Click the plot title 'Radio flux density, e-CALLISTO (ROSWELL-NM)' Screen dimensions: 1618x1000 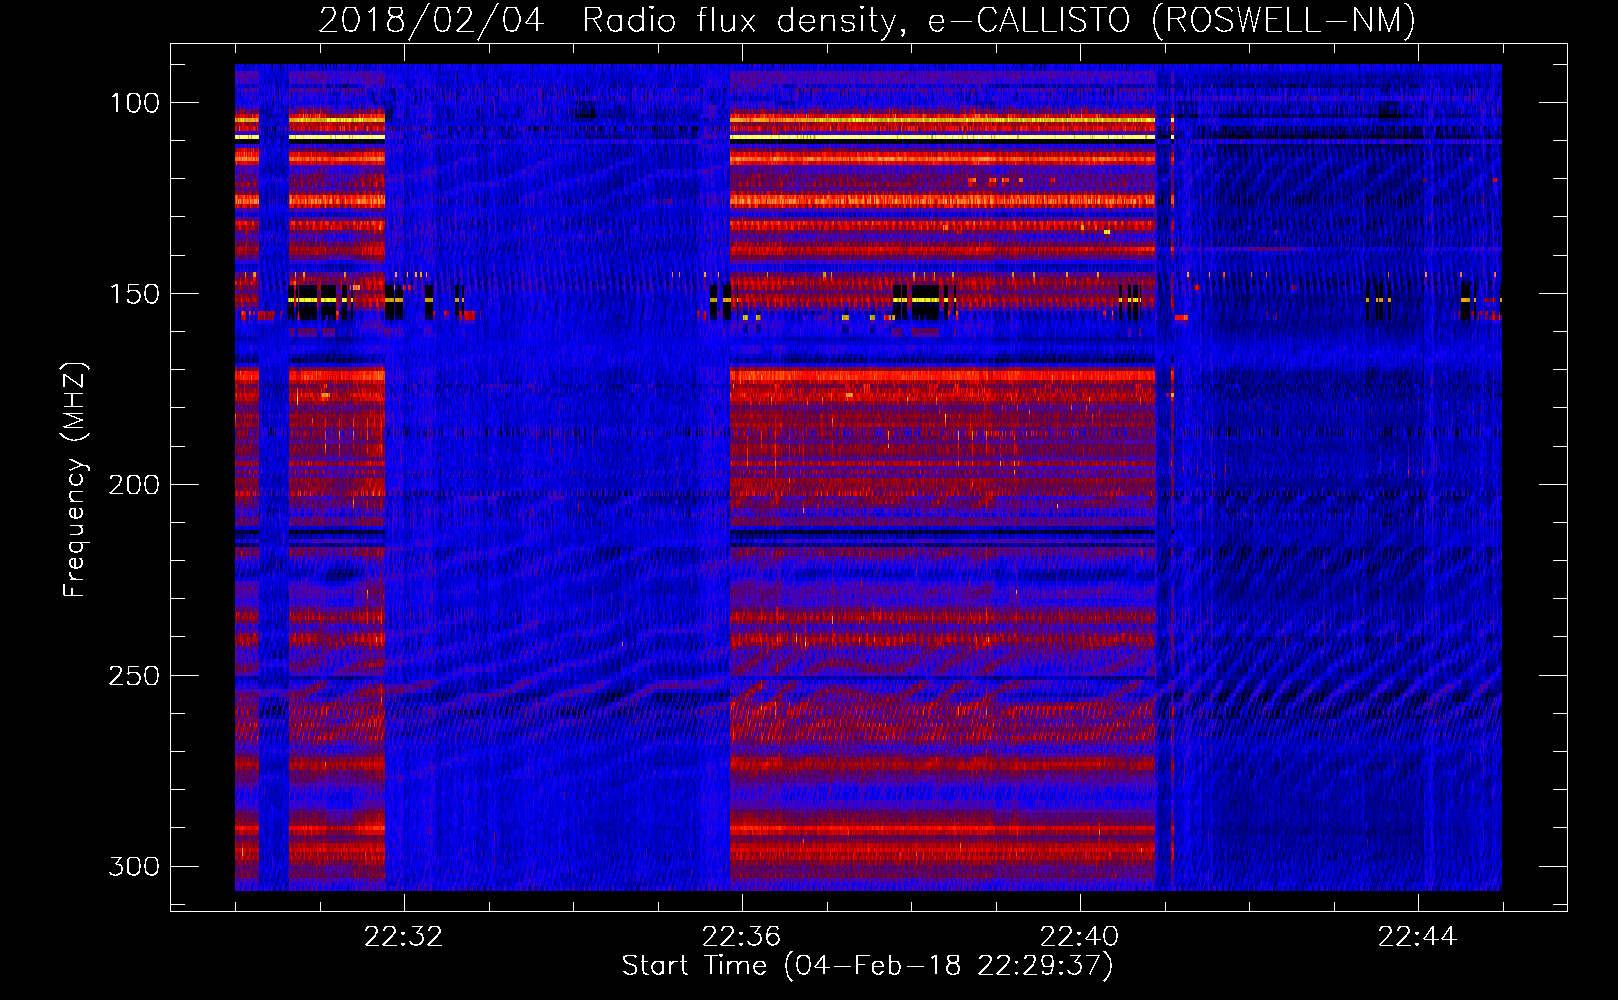tap(998, 20)
